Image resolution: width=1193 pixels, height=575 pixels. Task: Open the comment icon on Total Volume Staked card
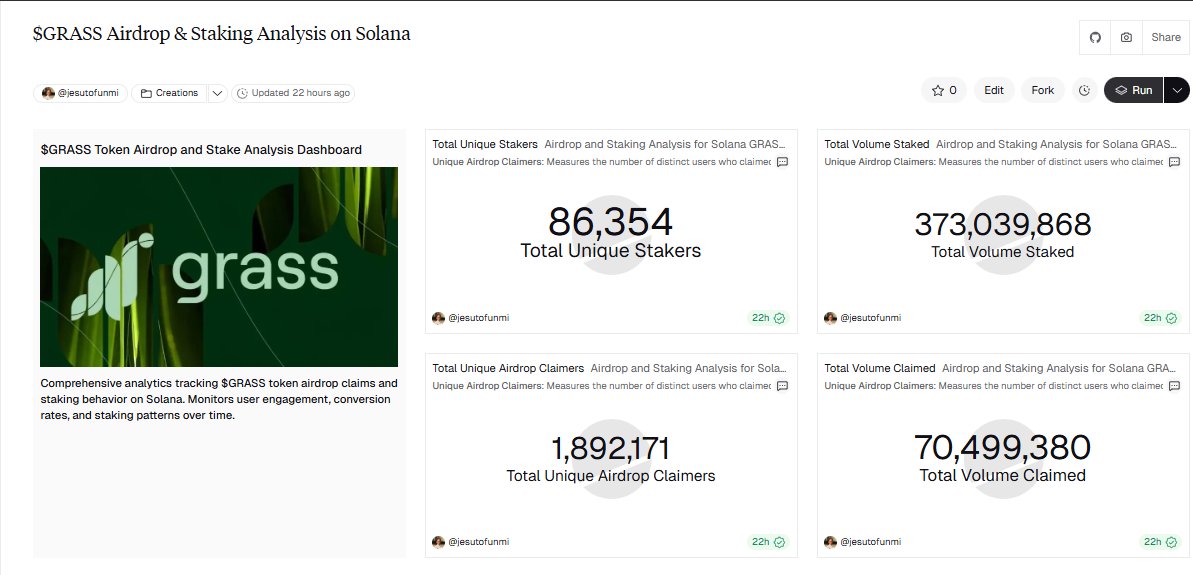1174,162
